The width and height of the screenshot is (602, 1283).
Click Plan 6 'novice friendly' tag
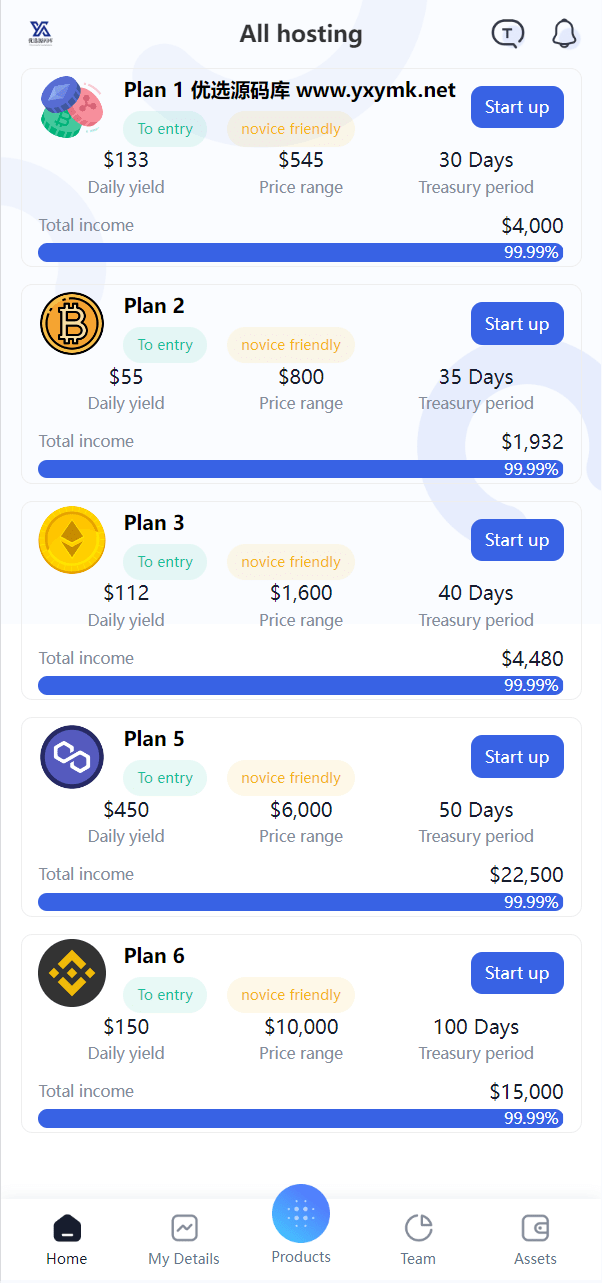pyautogui.click(x=291, y=995)
